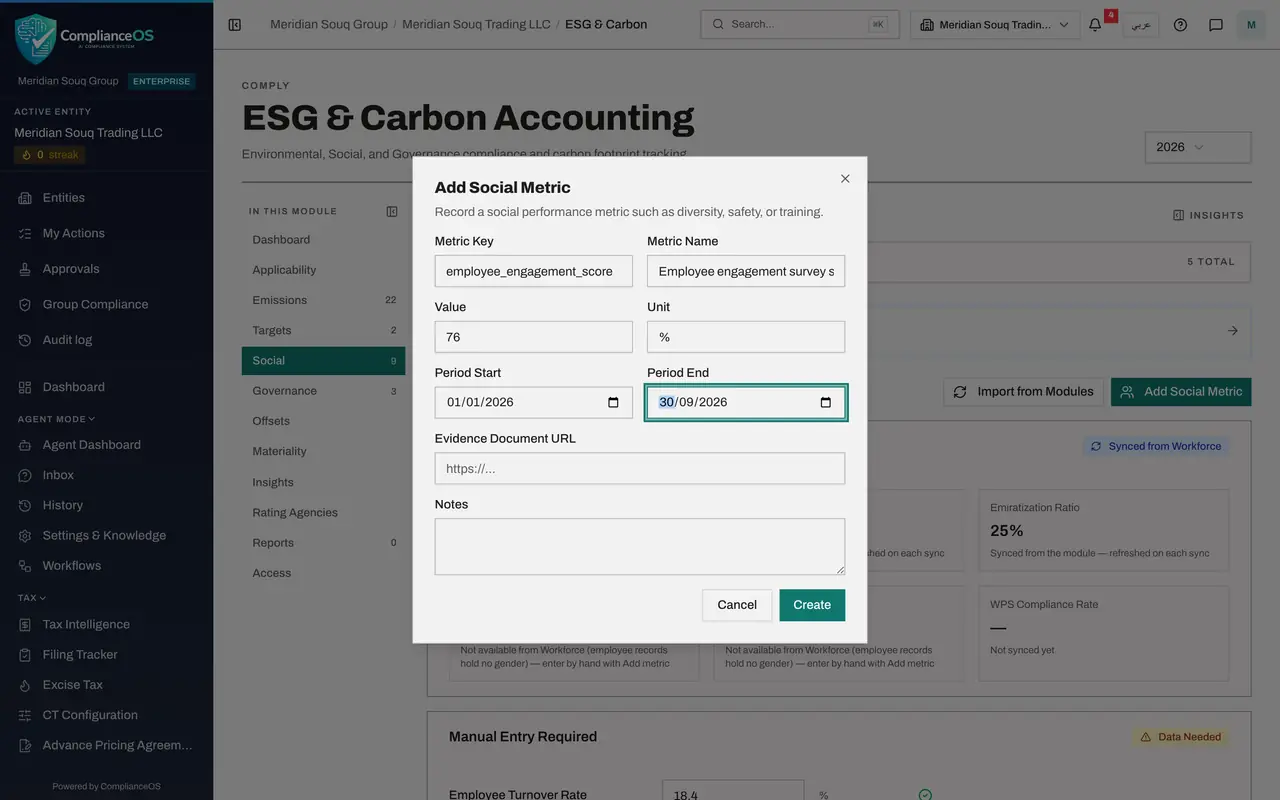Collapse the In This Module panel icon
This screenshot has width=1280, height=800.
pyautogui.click(x=392, y=211)
